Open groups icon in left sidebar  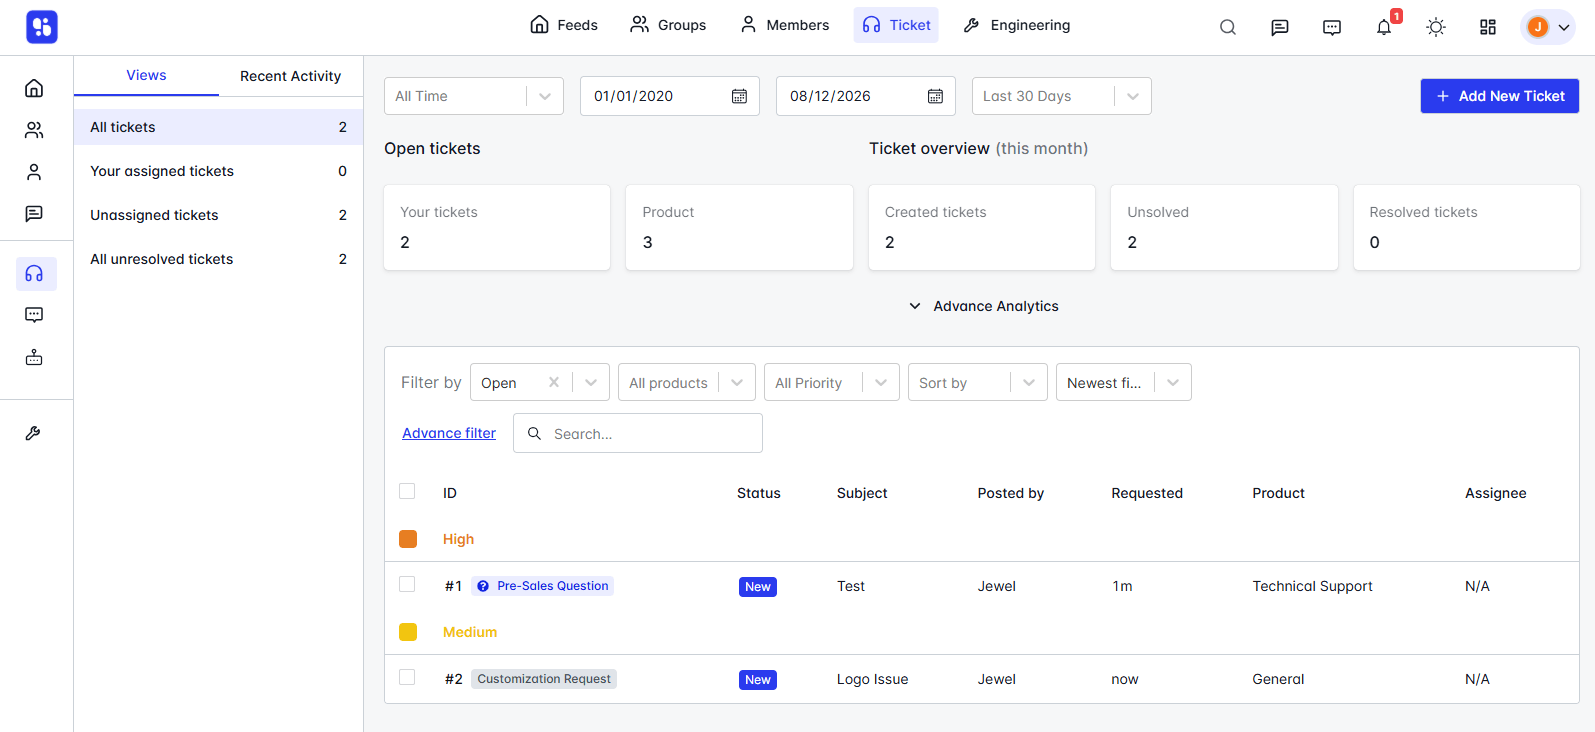pyautogui.click(x=34, y=130)
